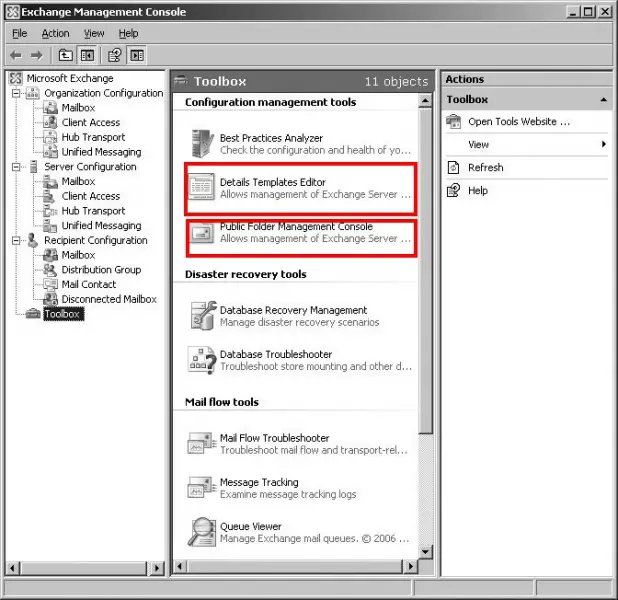
Task: Select the Public Folder Management Console icon
Action: pyautogui.click(x=202, y=233)
